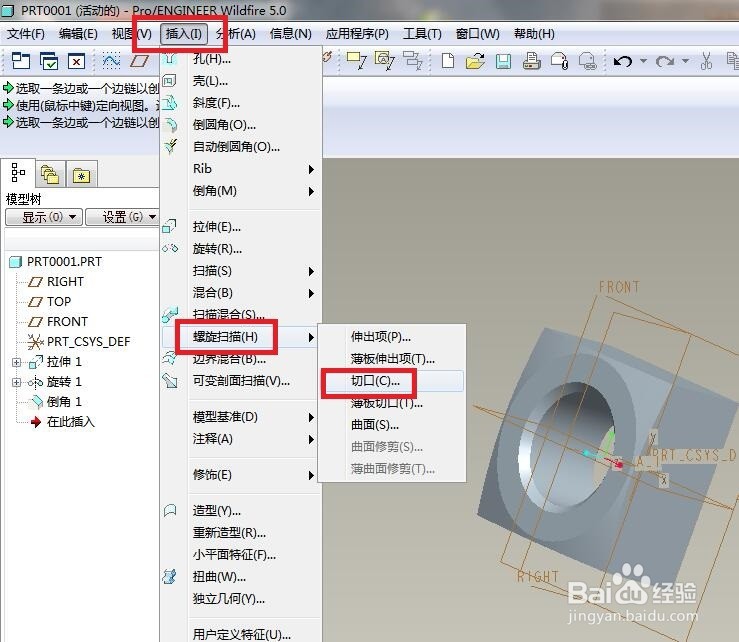Viewport: 739px width, 642px height.
Task: Open the 应用程序(P) menu
Action: pos(357,34)
